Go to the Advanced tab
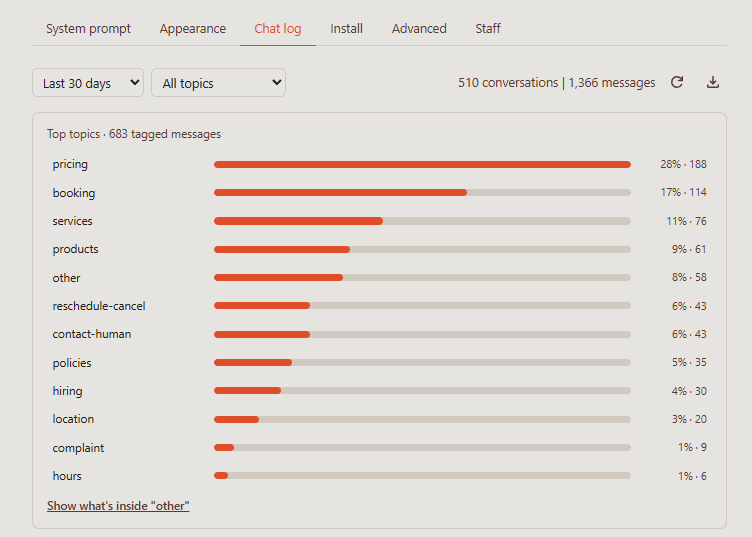Viewport: 752px width, 537px height. 419,29
